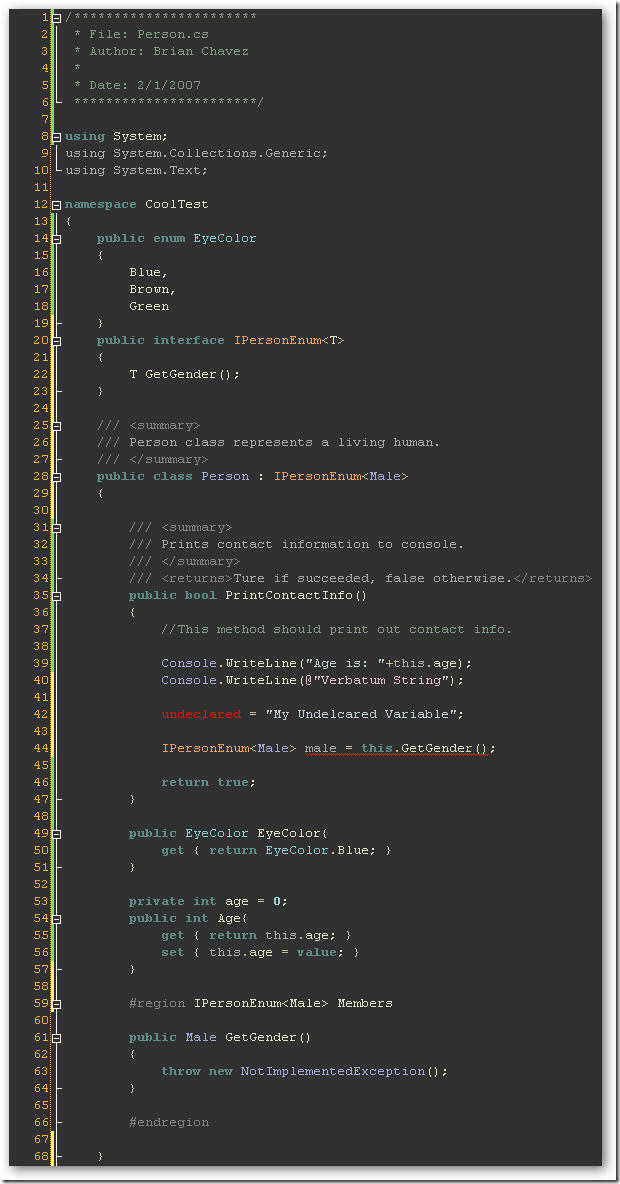Click the #endregion directive

click(169, 1122)
